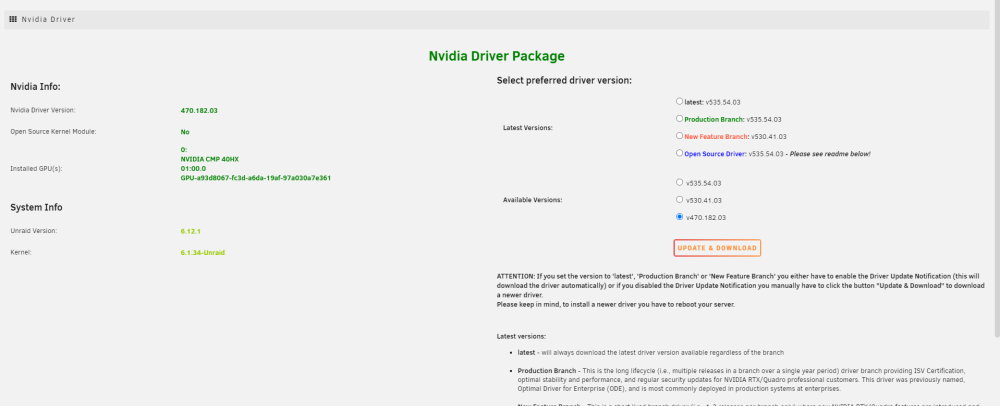Choose available version v530.41.03 radio
This screenshot has width=1000, height=406.
(679, 199)
